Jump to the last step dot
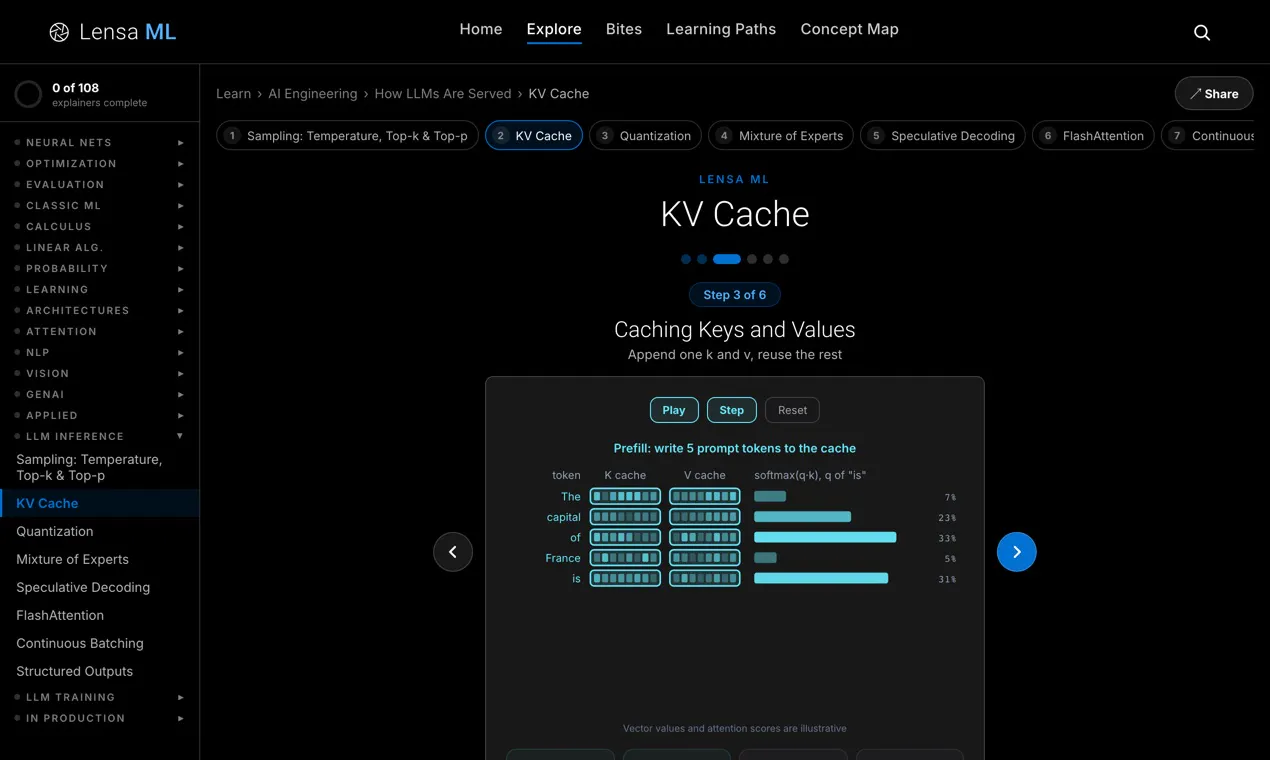The image size is (1270, 760). pyautogui.click(x=784, y=259)
